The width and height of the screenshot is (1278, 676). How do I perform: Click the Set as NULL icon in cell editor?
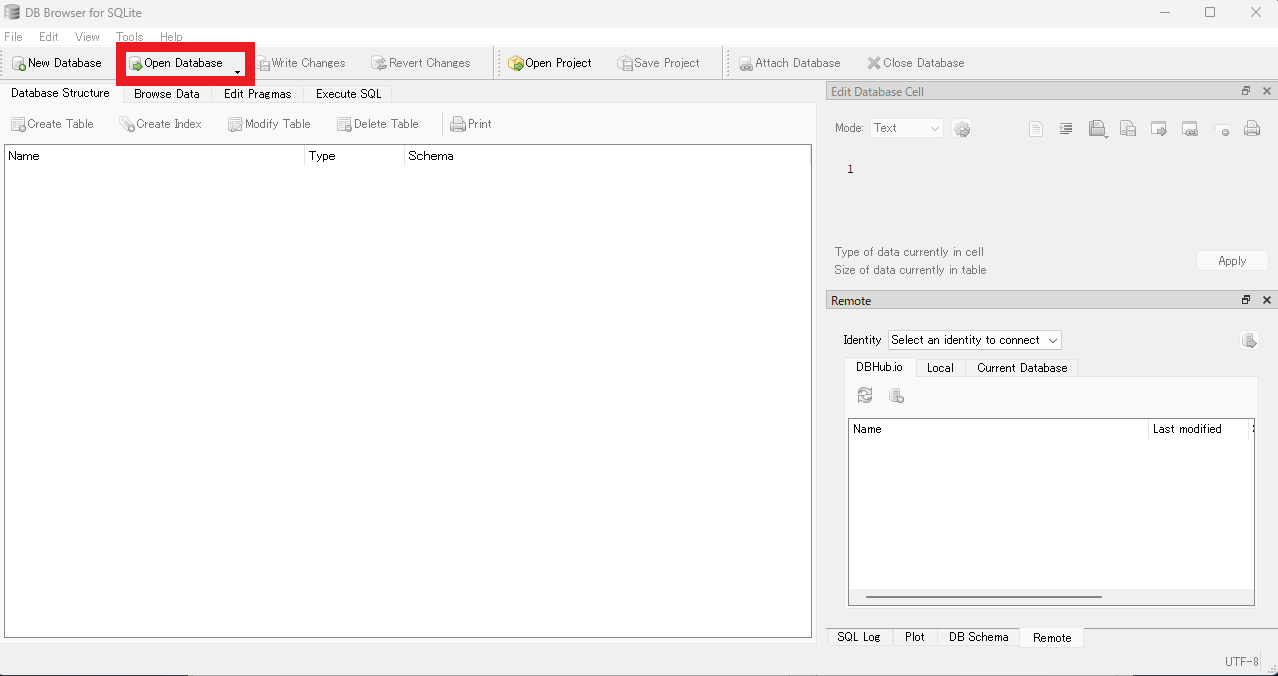coord(1220,129)
